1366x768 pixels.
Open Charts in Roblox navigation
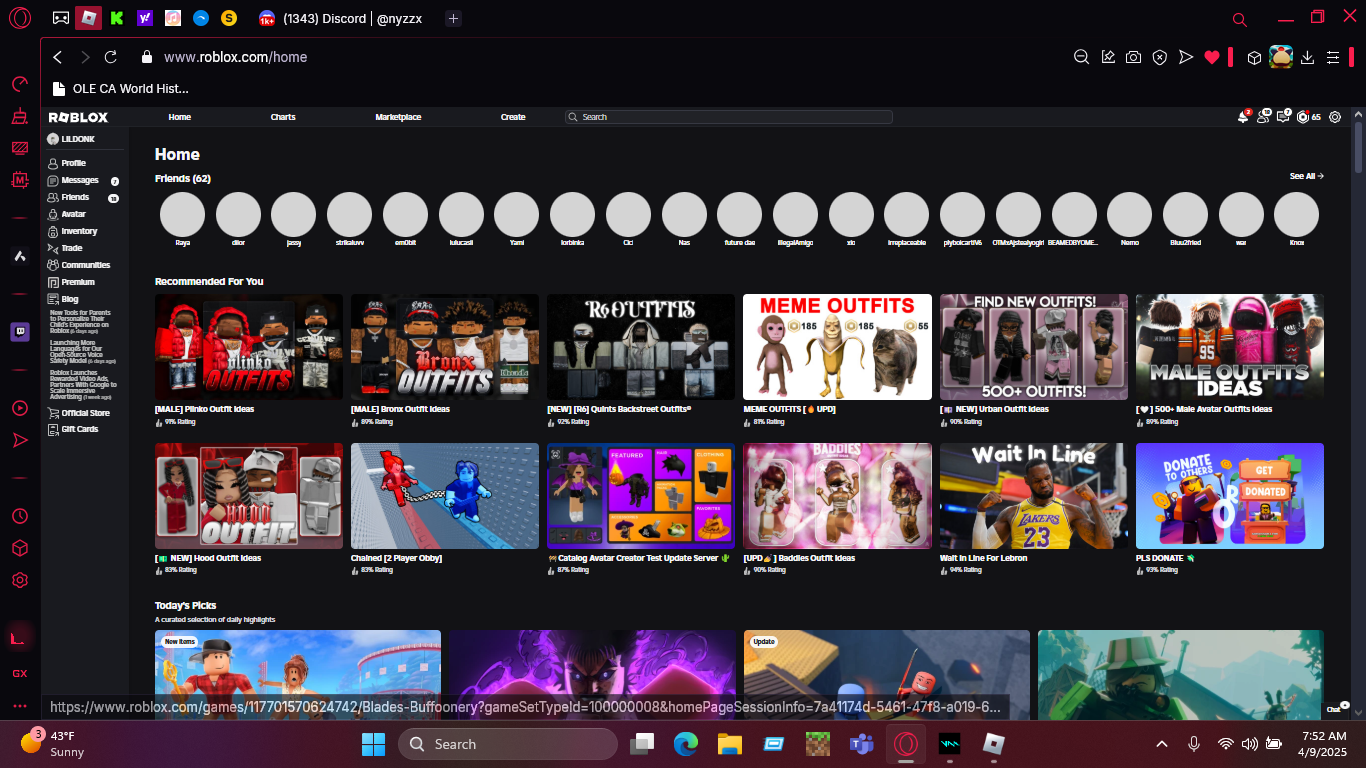pos(283,117)
